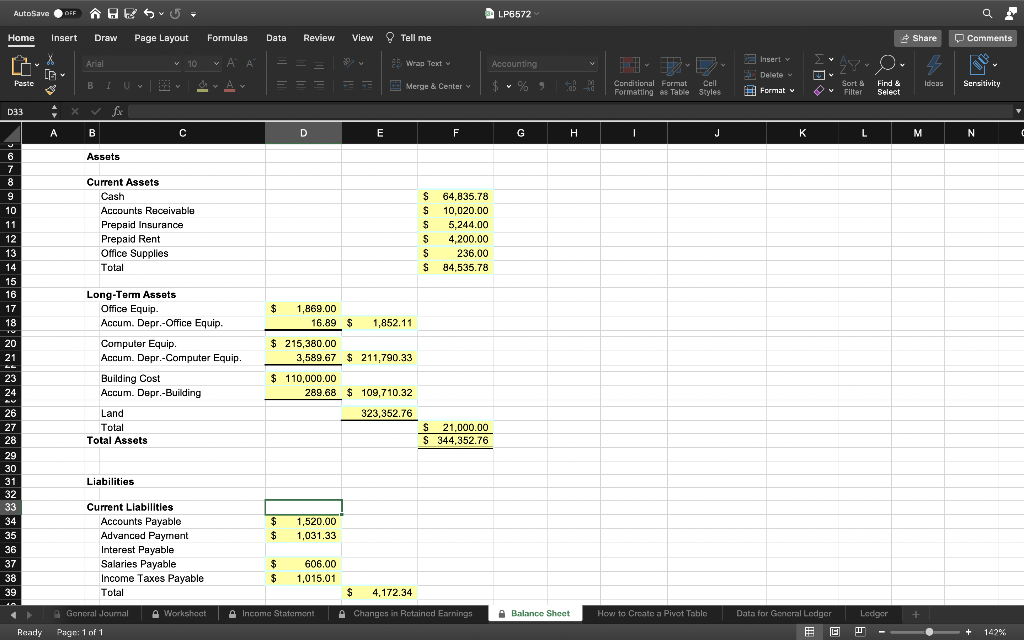1024x640 pixels.
Task: Click the Decrease Decimal icon
Action: coord(590,86)
